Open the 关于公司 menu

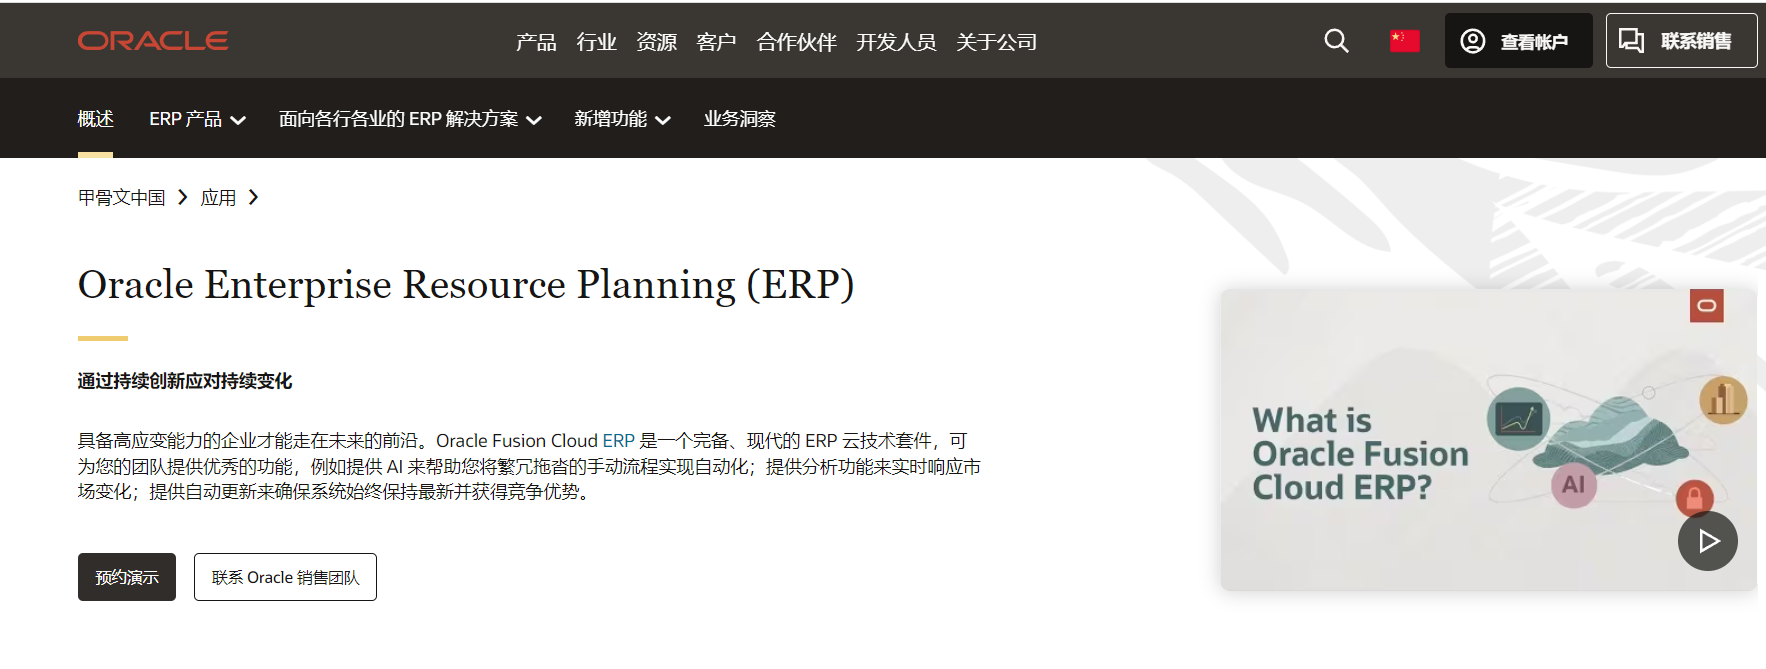pyautogui.click(x=996, y=42)
